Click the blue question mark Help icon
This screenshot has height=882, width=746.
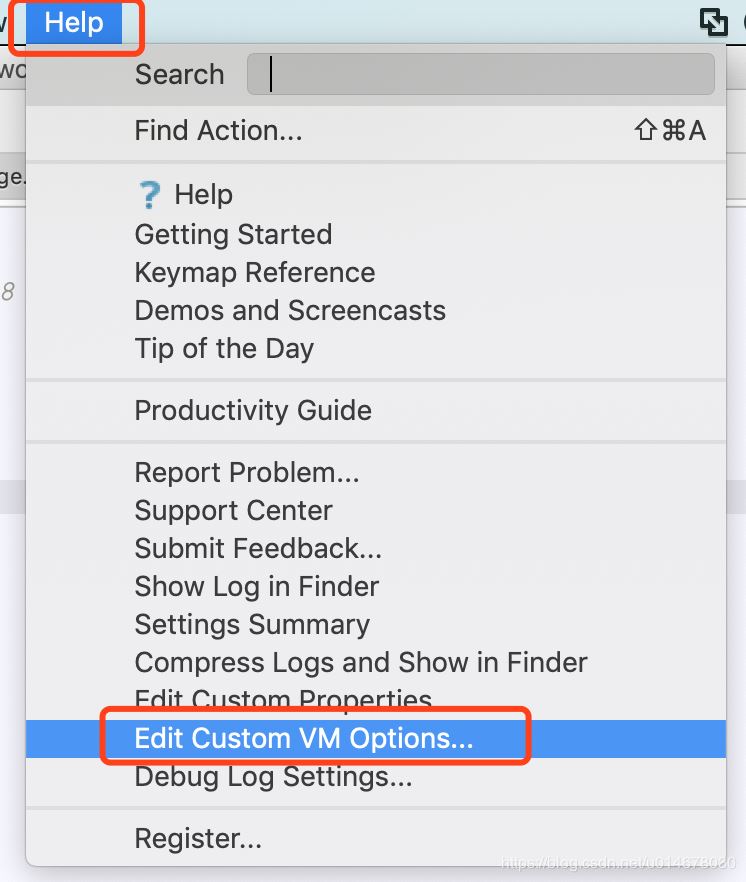(x=149, y=195)
